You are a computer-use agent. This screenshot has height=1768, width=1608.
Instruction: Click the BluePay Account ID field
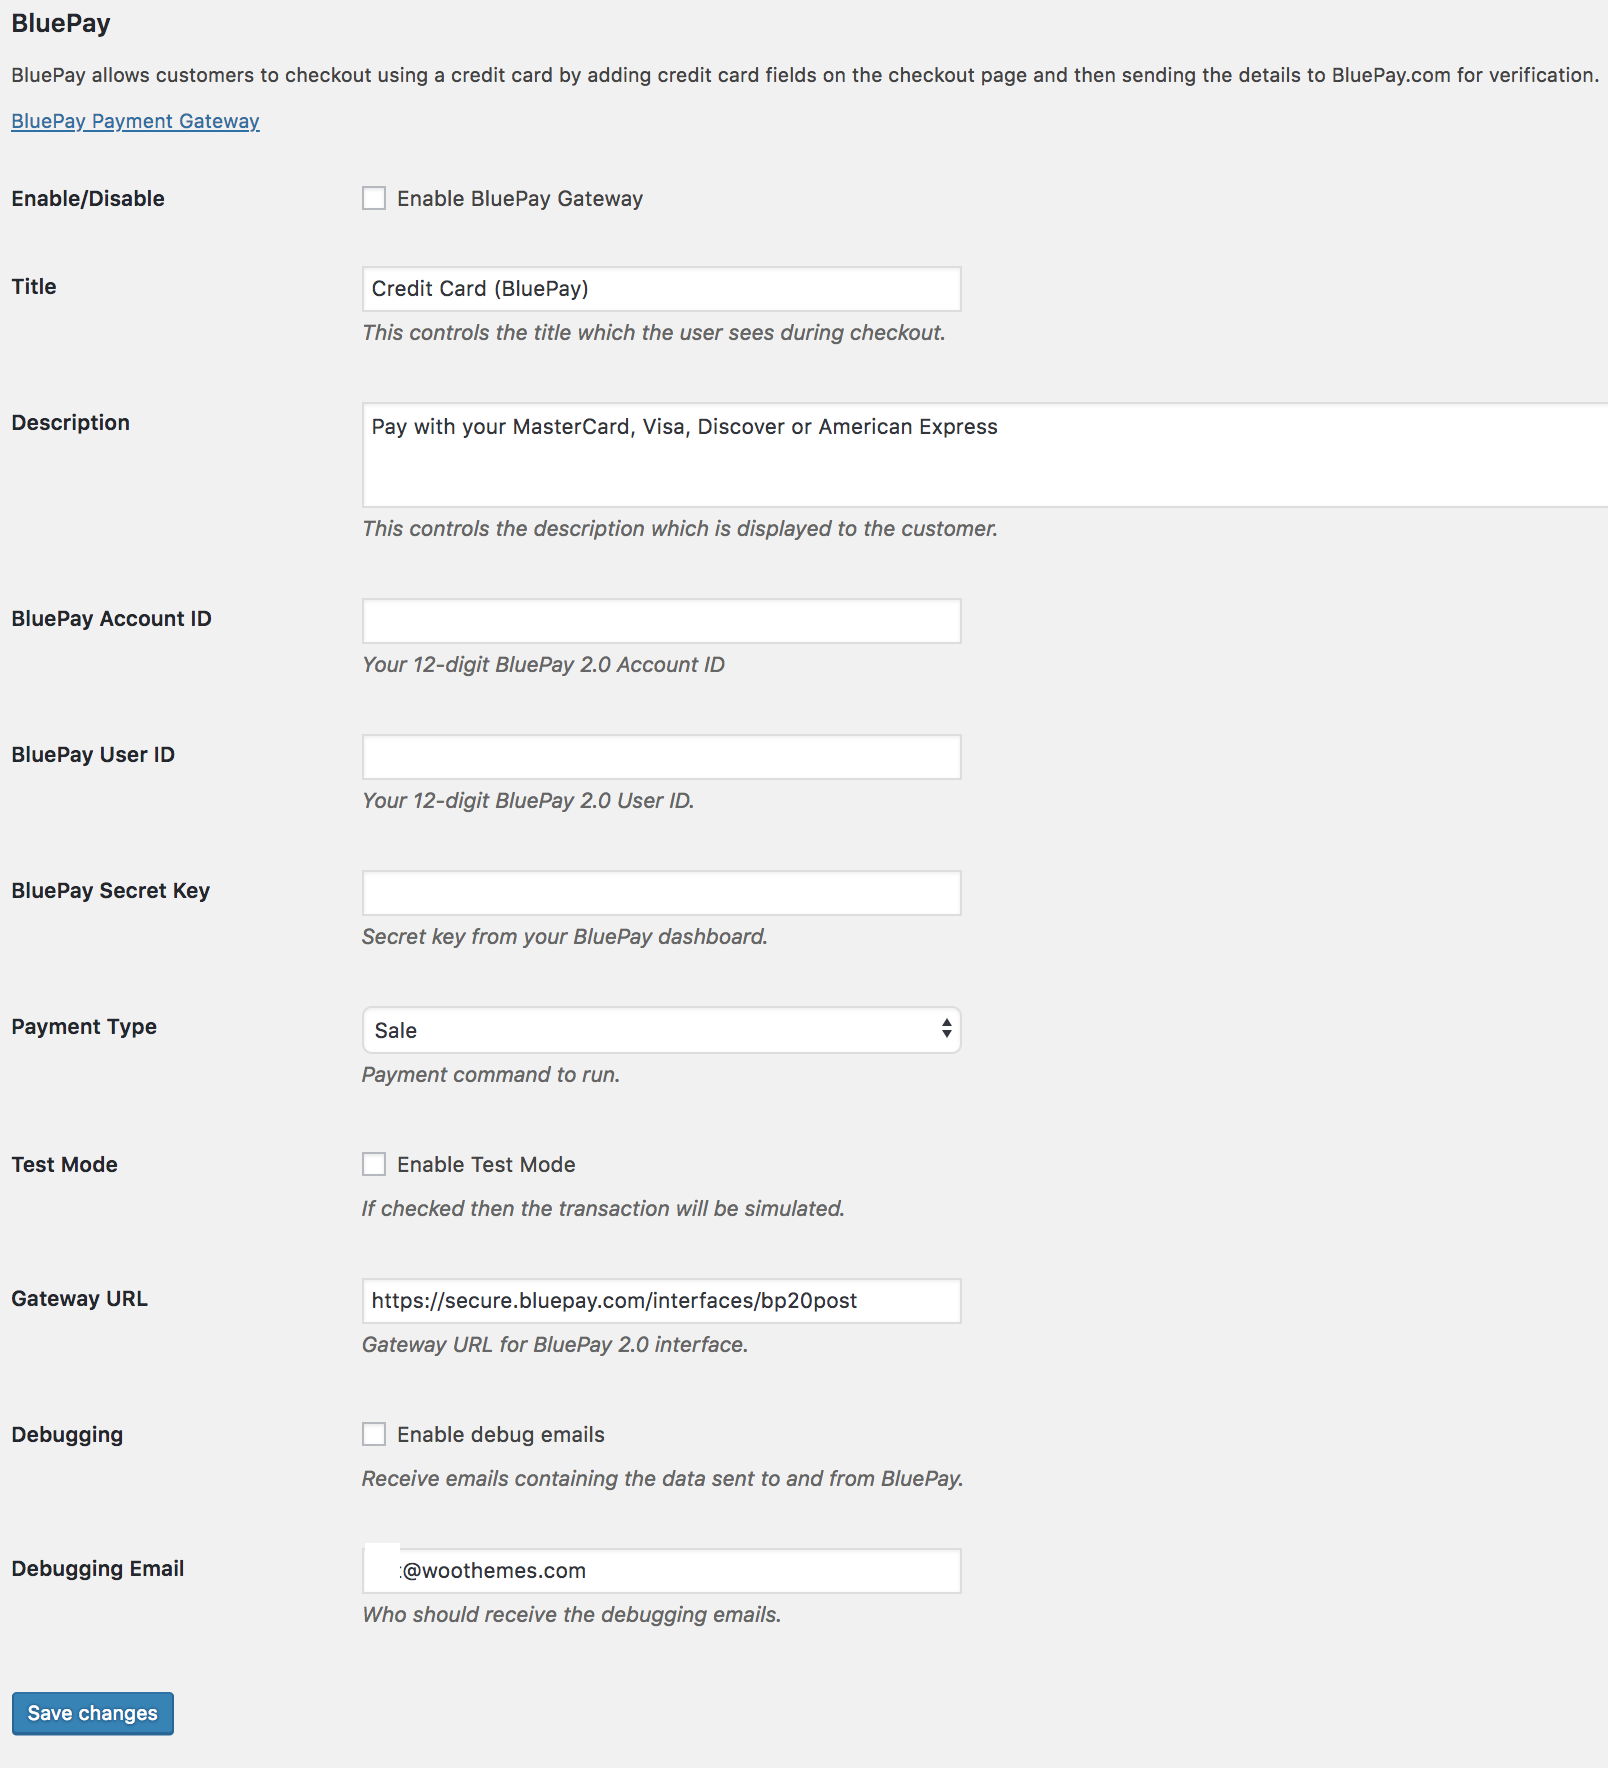click(x=660, y=622)
